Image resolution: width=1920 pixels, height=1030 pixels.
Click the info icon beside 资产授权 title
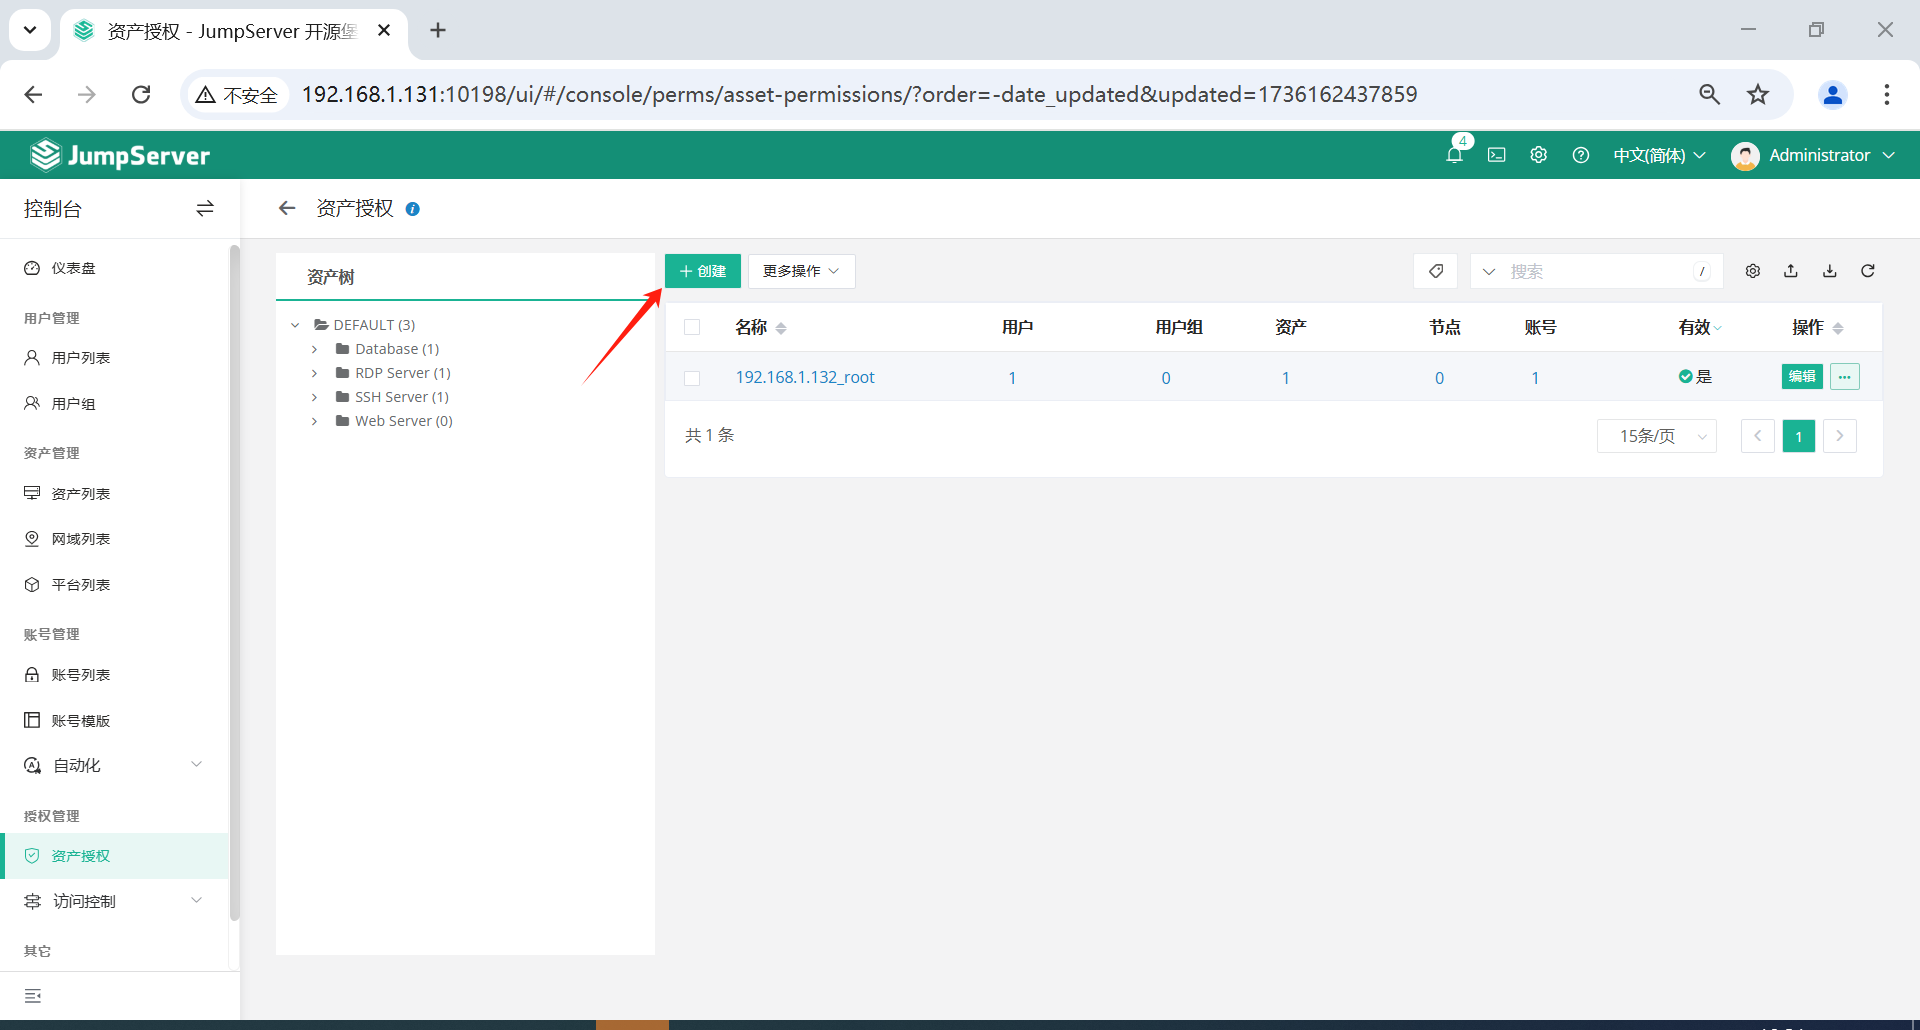point(412,209)
